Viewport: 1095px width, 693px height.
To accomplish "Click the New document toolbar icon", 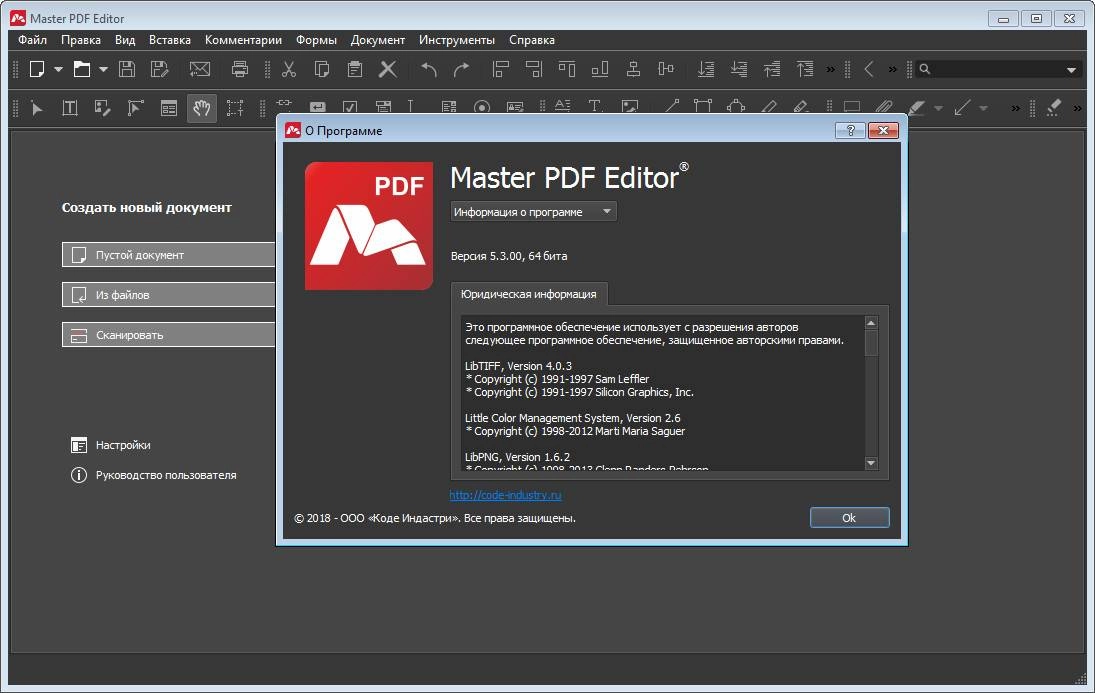I will point(37,69).
